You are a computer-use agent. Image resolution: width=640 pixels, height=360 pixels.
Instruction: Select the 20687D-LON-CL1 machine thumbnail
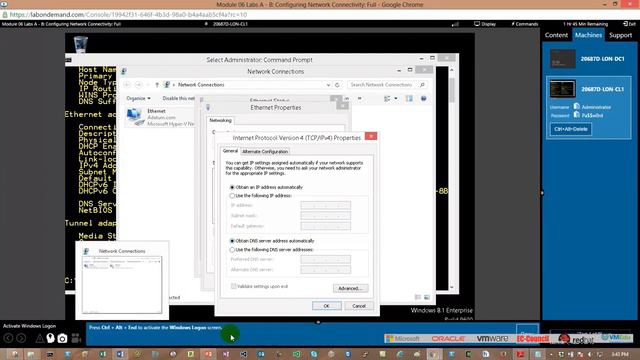pyautogui.click(x=562, y=89)
